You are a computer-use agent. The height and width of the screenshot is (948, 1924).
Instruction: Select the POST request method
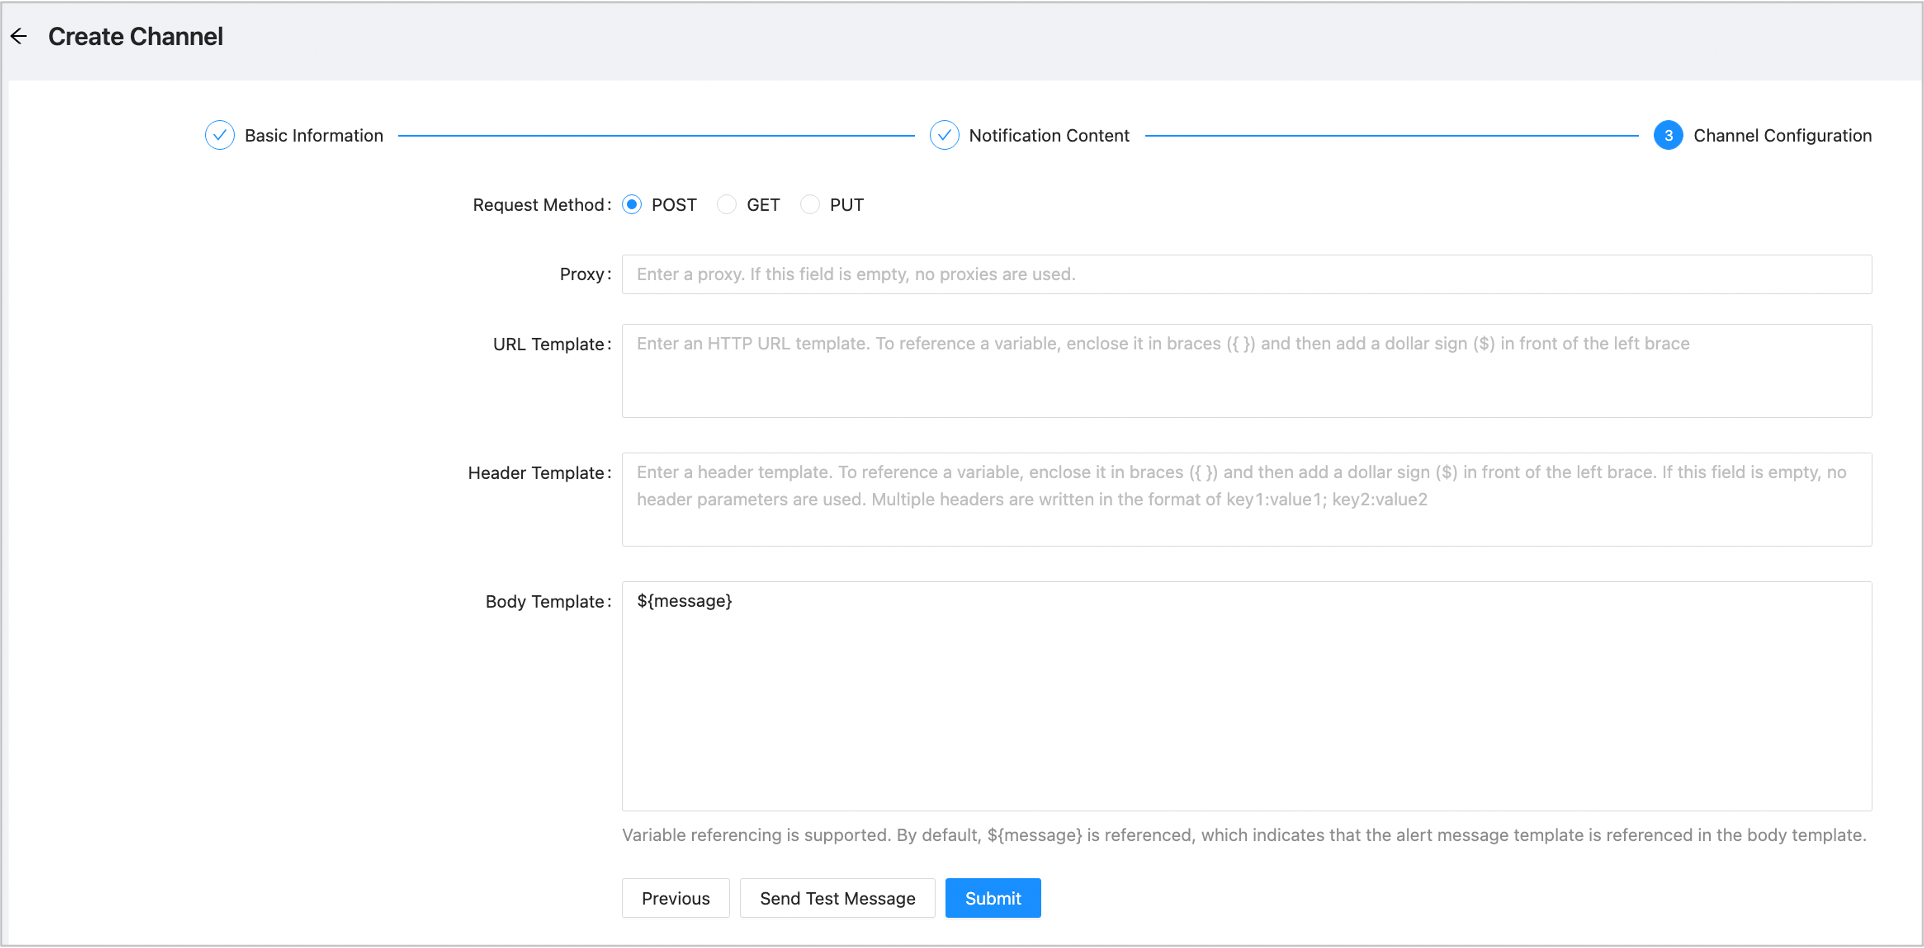point(632,205)
